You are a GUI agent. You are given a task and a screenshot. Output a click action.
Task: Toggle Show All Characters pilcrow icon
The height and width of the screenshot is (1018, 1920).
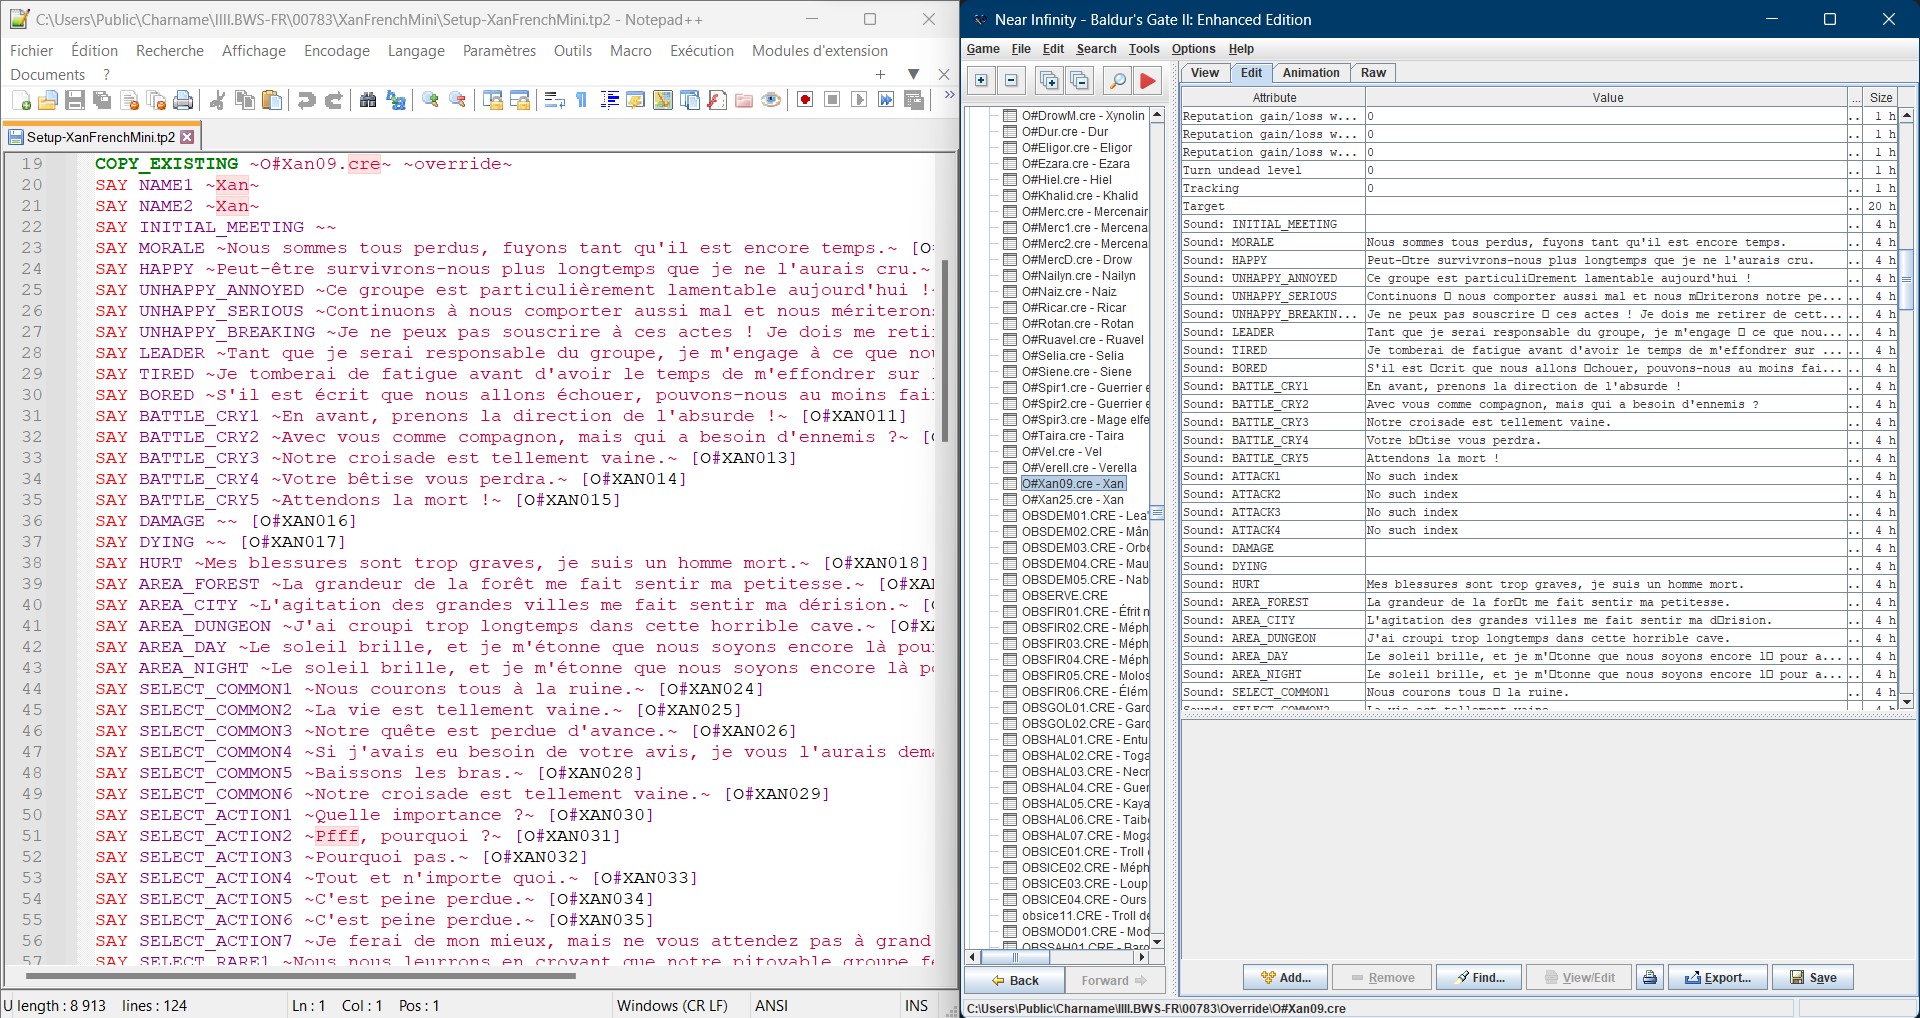tap(582, 100)
